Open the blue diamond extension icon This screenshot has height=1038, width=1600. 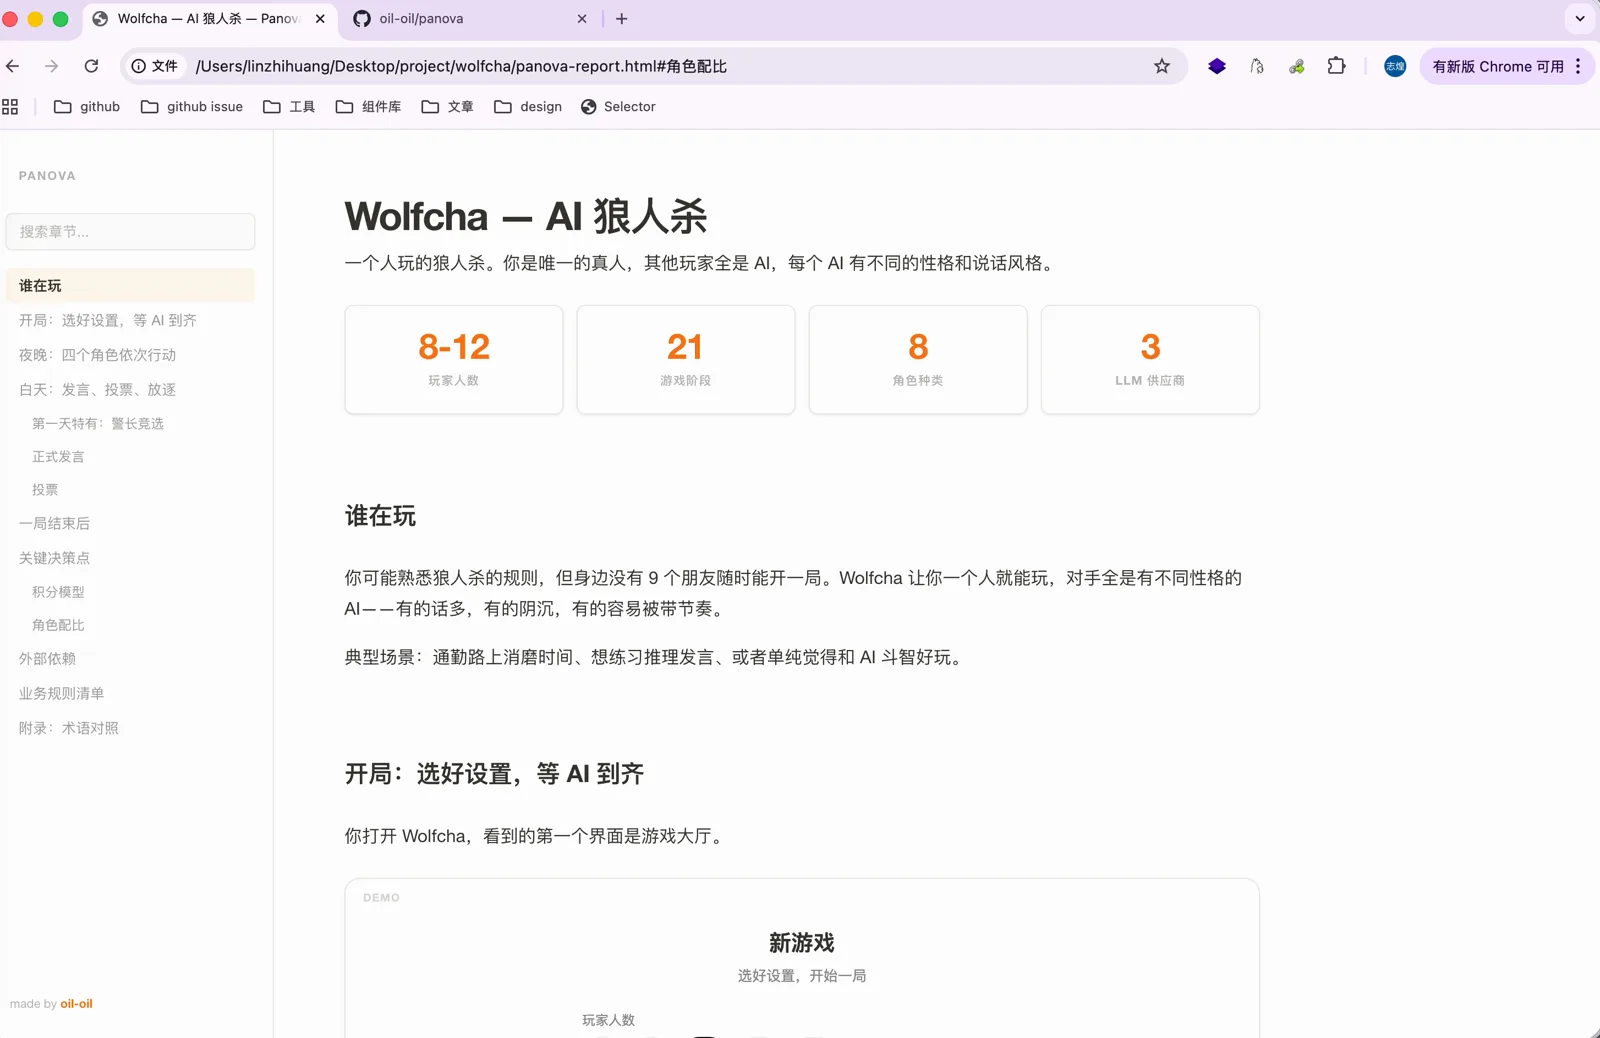tap(1217, 66)
